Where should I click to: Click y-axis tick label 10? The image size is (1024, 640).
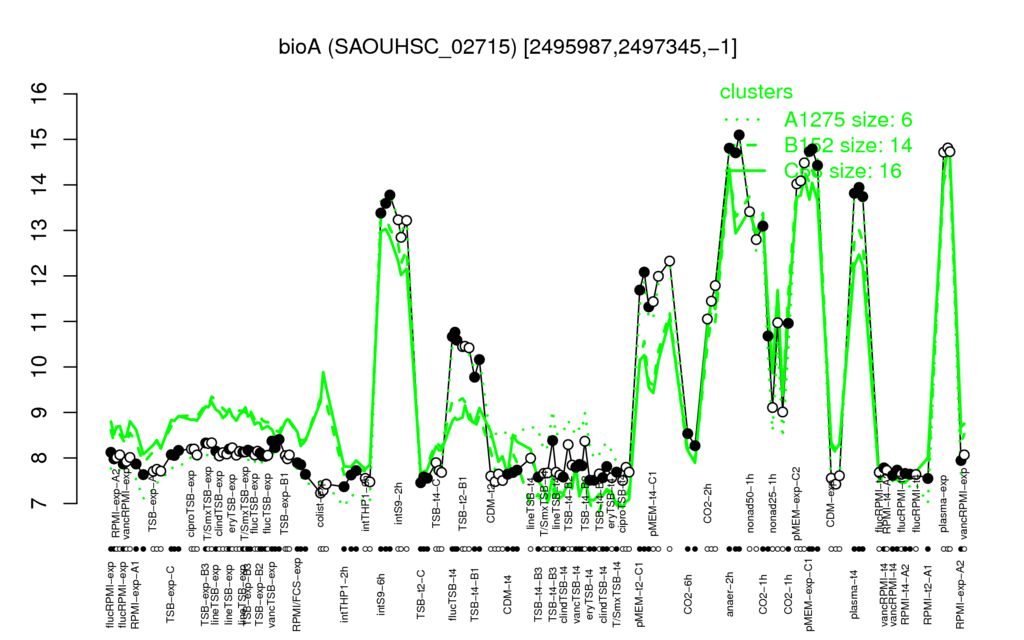pyautogui.click(x=39, y=367)
